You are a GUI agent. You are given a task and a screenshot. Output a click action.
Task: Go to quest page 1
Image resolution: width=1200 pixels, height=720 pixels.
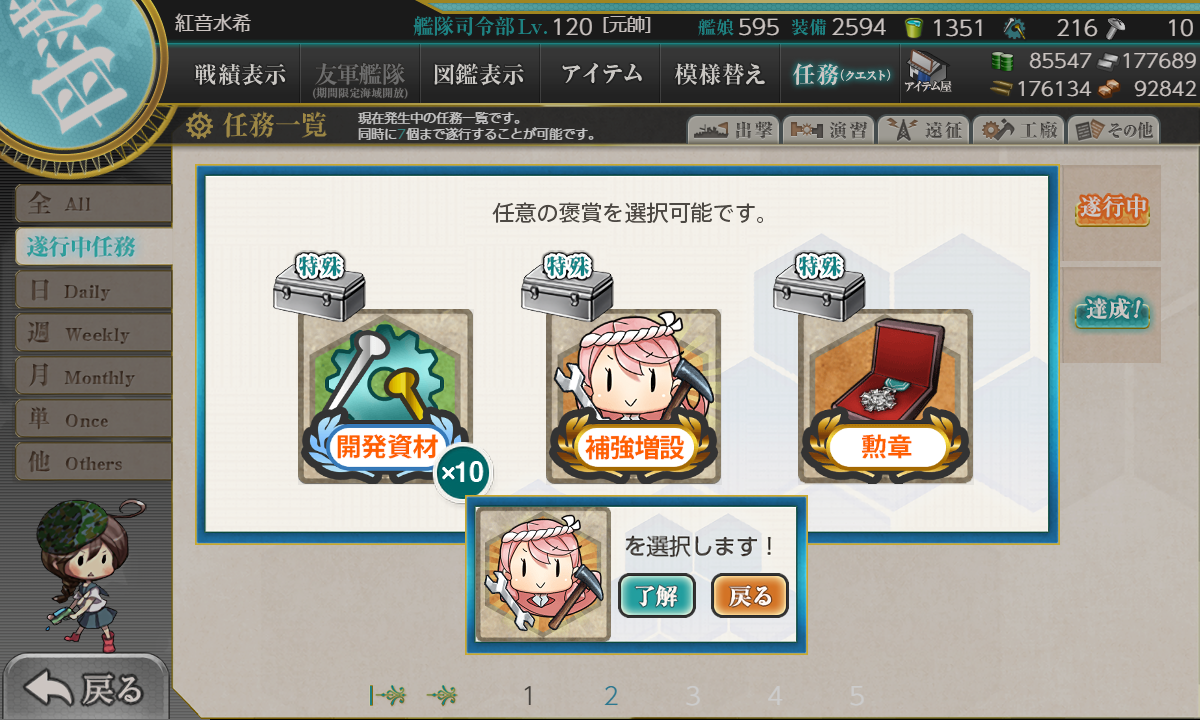(529, 696)
